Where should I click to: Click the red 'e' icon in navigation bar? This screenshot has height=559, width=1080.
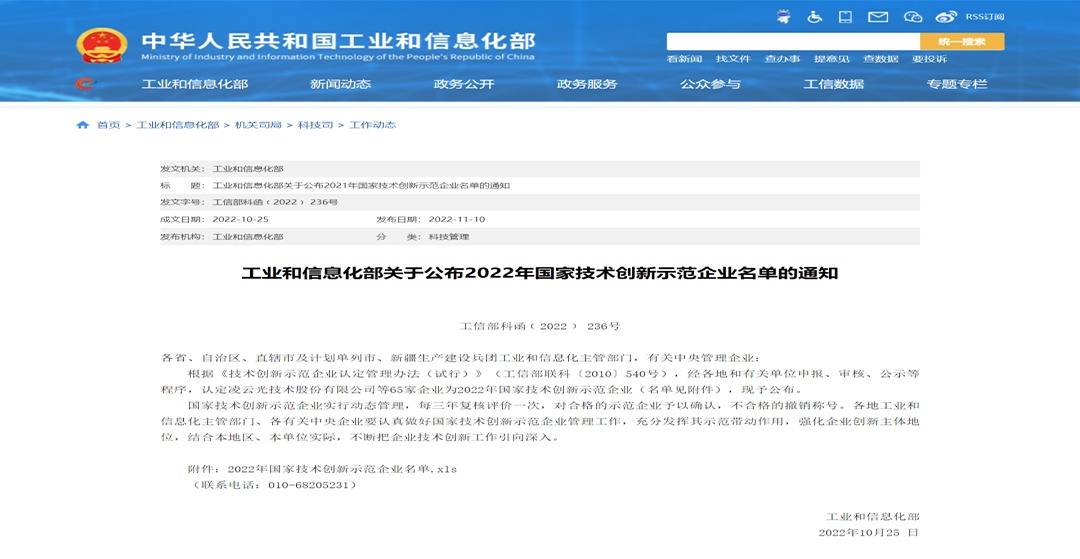[x=86, y=84]
